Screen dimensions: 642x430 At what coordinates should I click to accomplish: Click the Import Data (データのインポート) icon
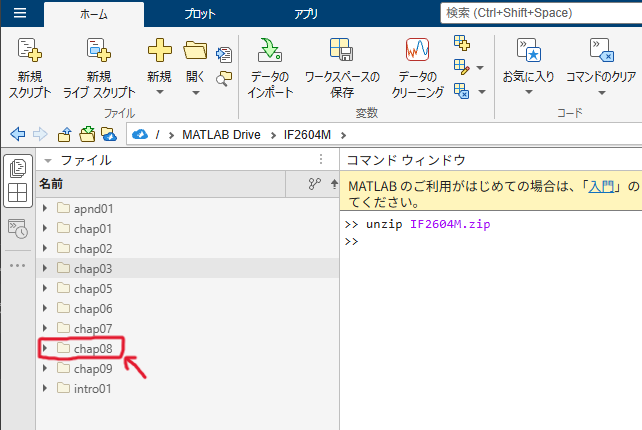(x=269, y=50)
